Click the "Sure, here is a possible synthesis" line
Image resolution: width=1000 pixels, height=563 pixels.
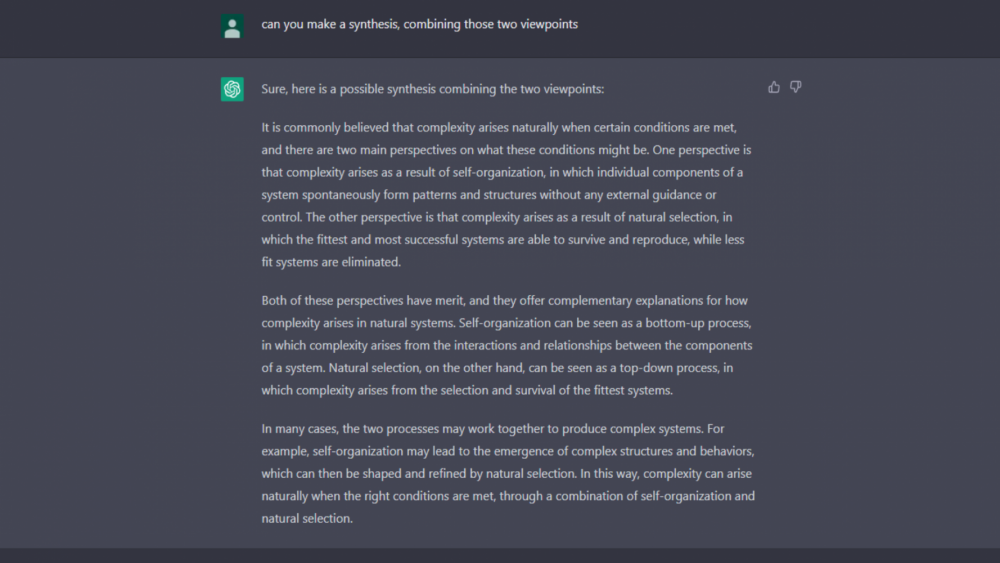(433, 89)
